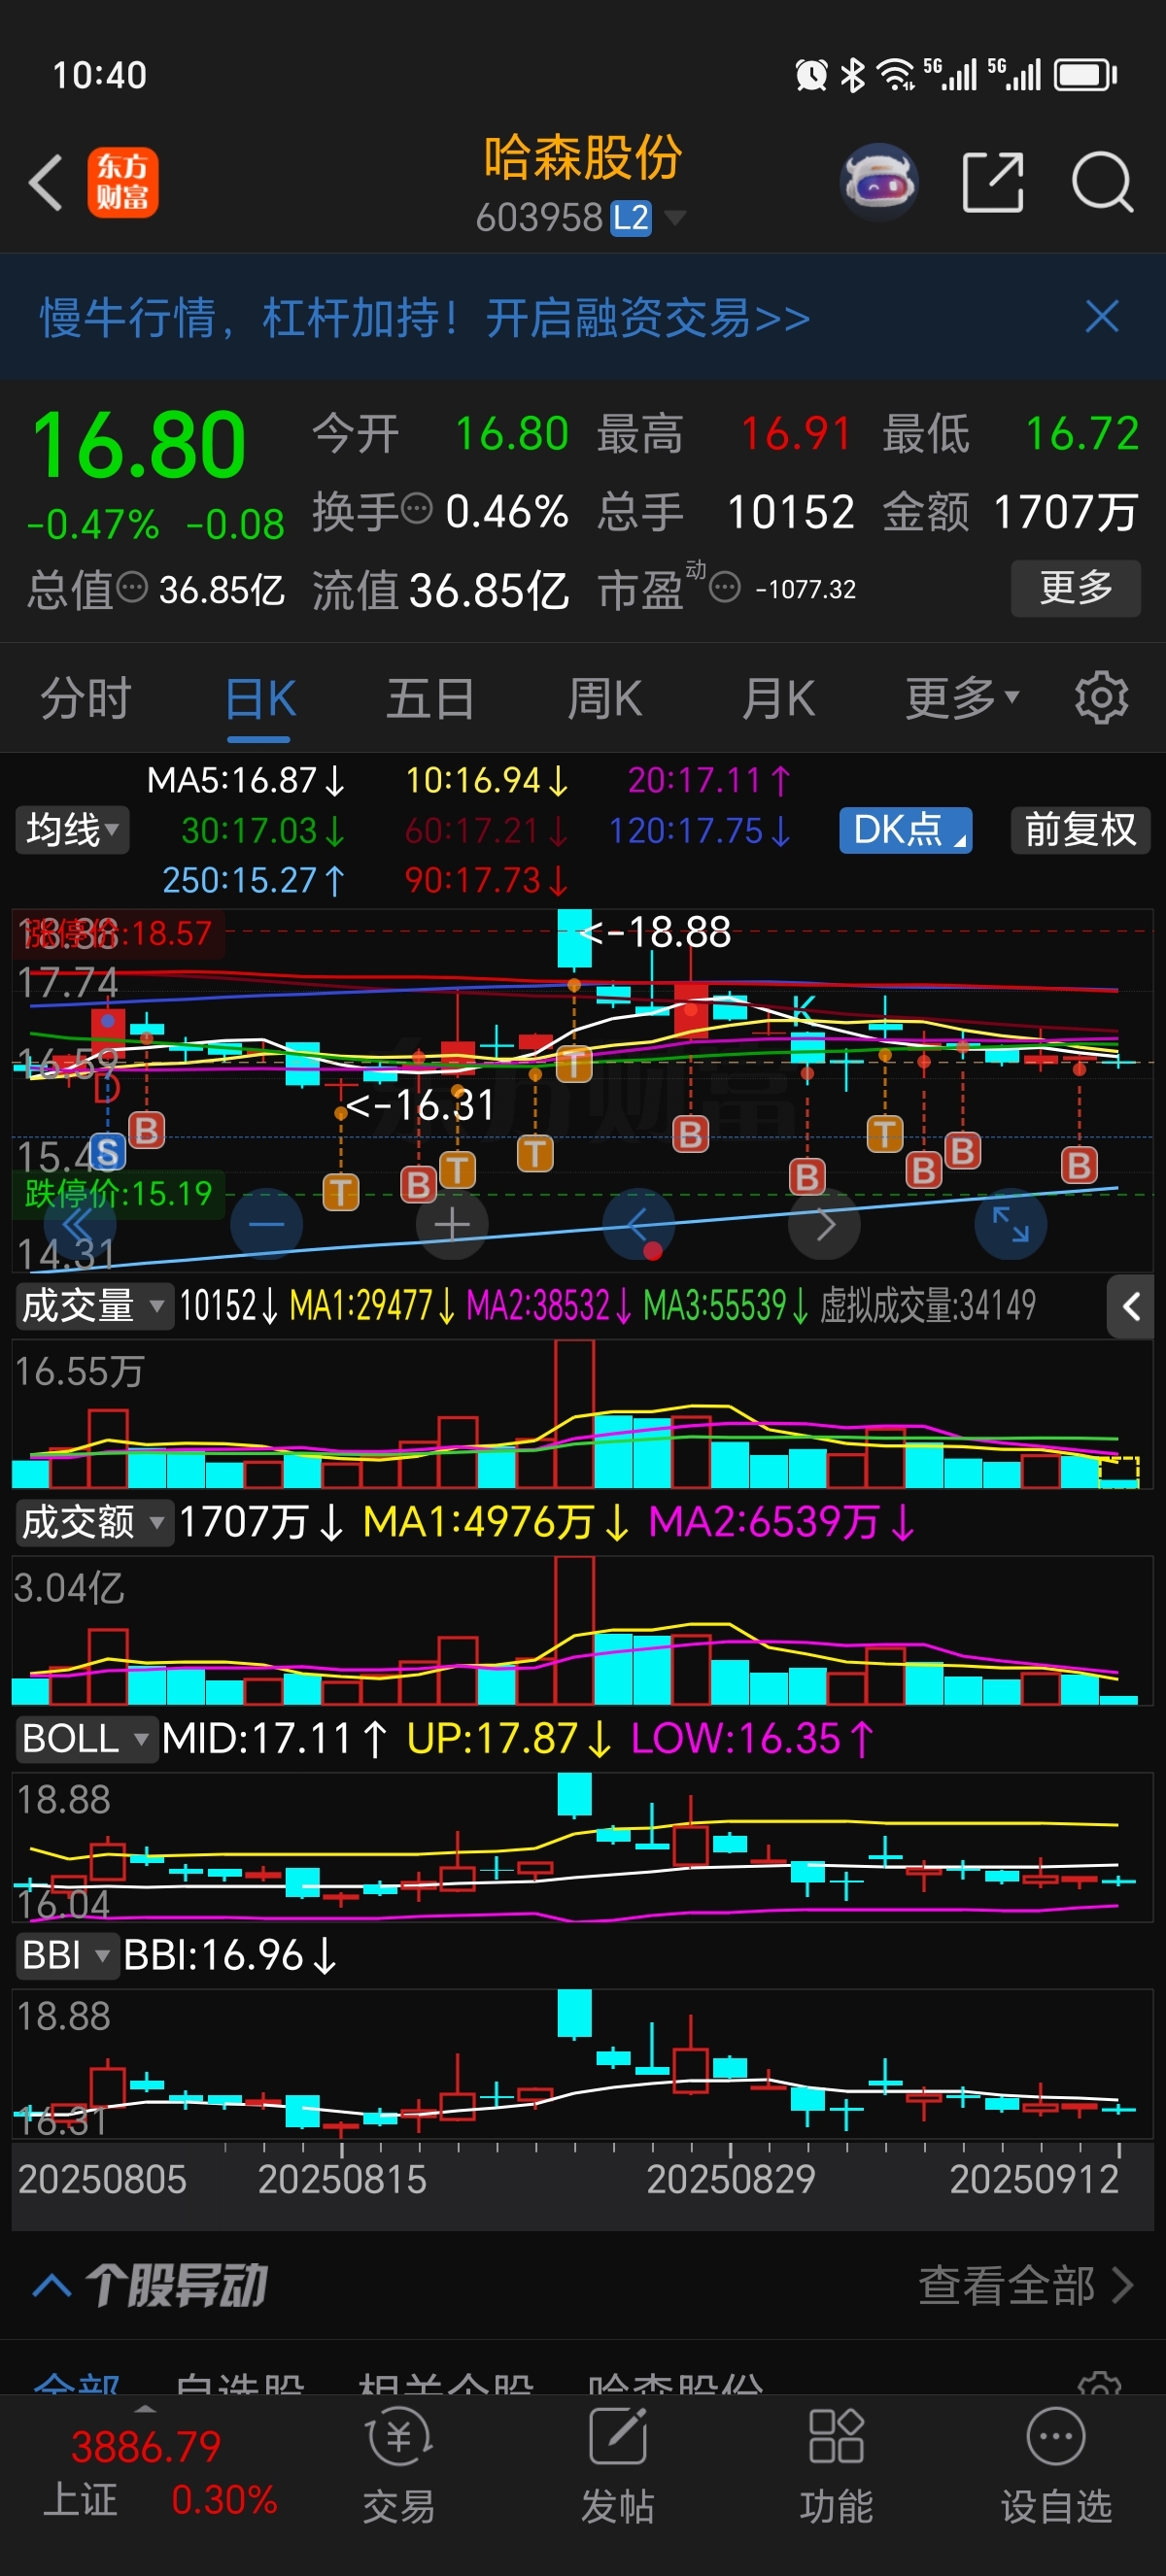This screenshot has height=2576, width=1166.
Task: Switch to 分时 chart tab
Action: click(x=86, y=698)
